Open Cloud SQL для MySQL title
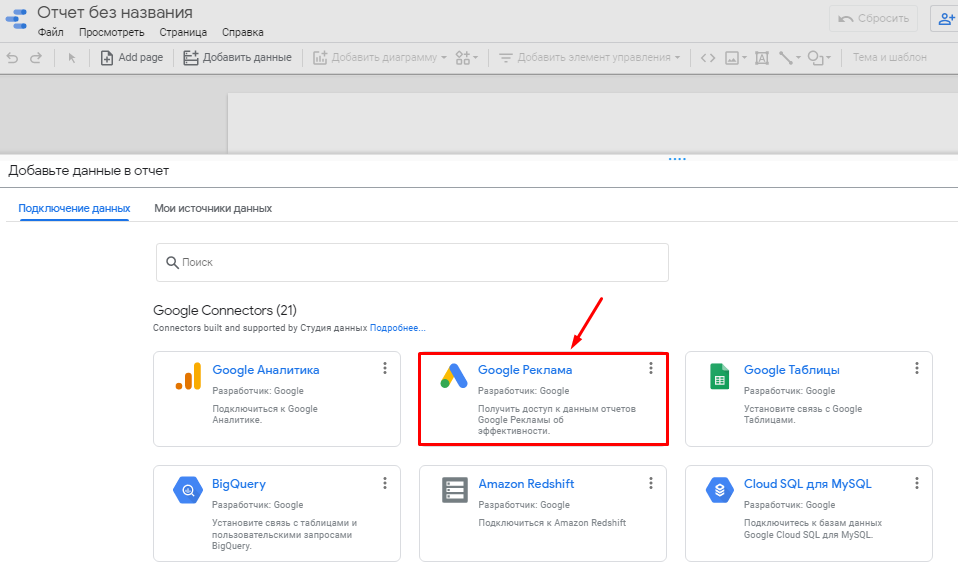Screen dimensions: 958x570 click(x=807, y=484)
